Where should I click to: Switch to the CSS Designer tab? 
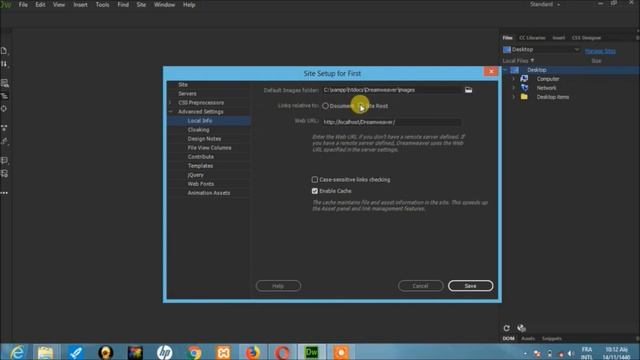[x=586, y=38]
